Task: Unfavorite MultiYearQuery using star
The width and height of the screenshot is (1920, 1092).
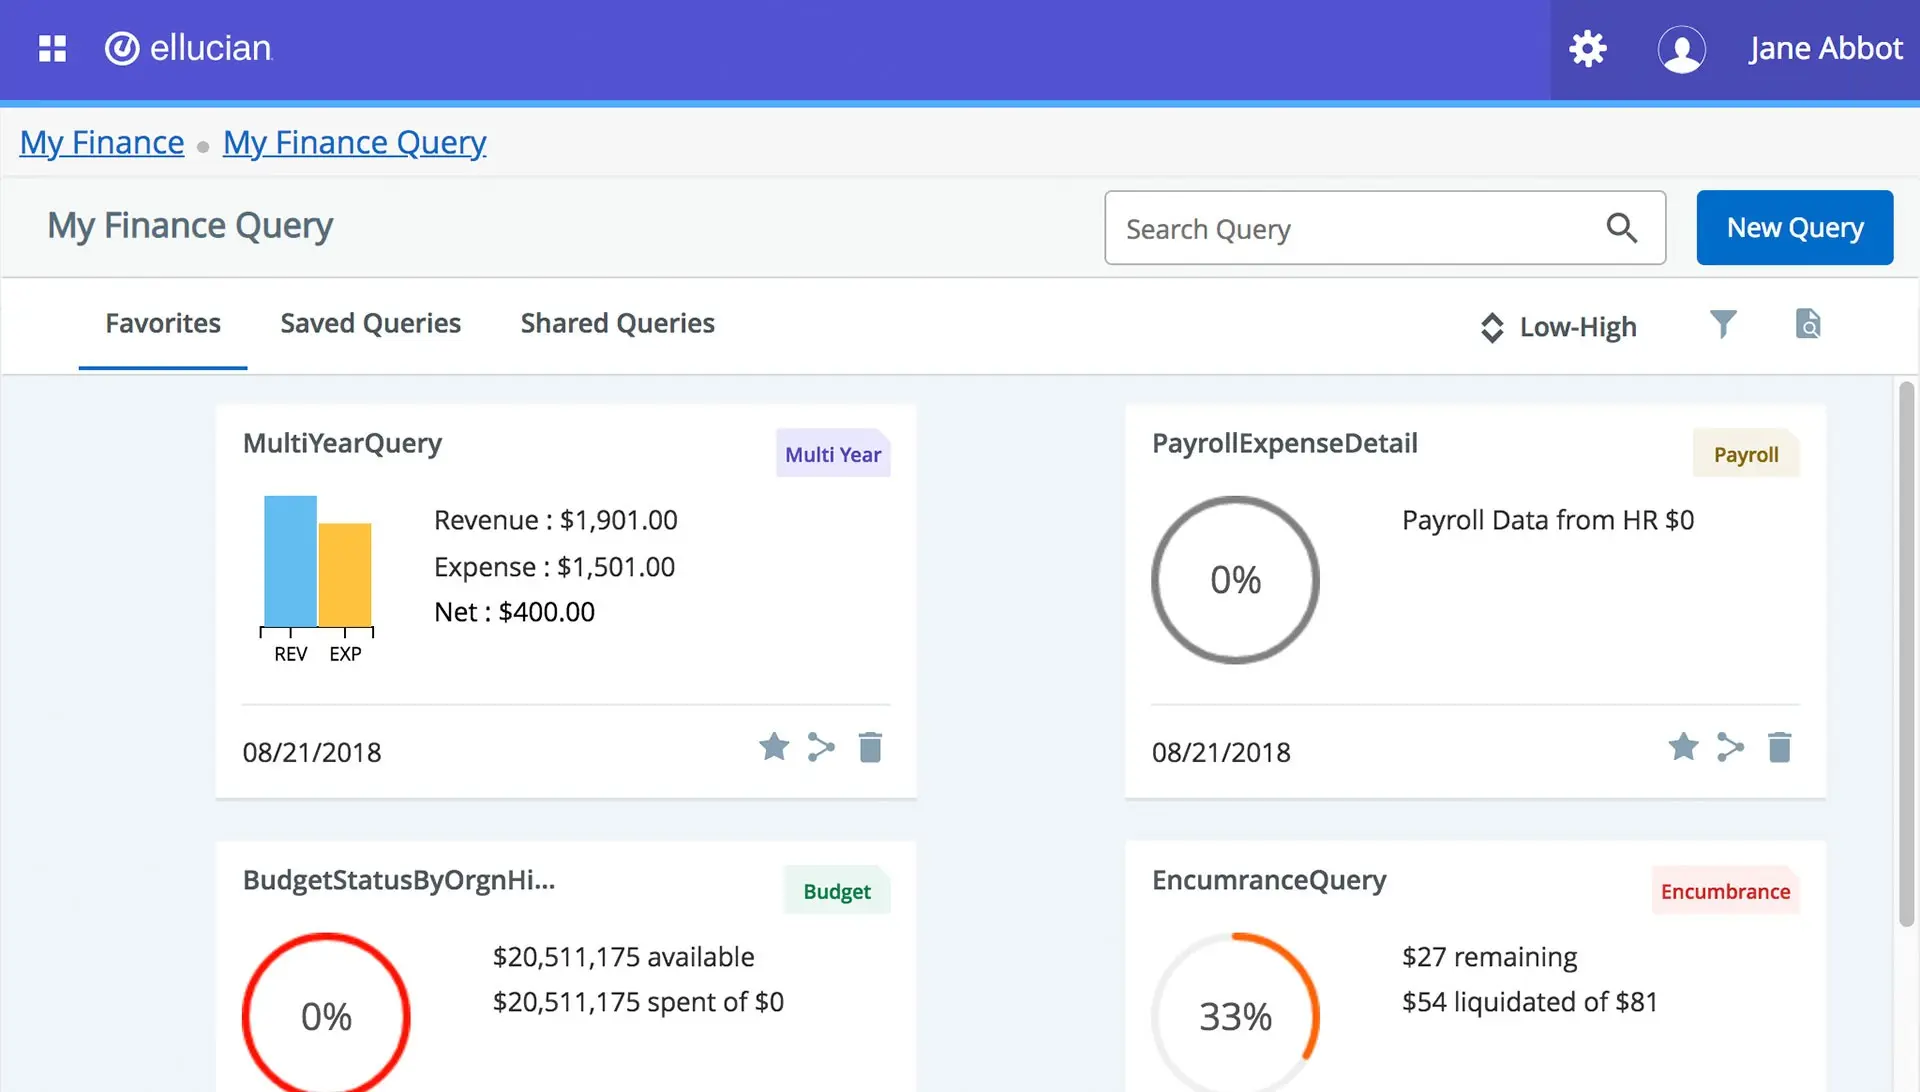Action: pos(773,747)
